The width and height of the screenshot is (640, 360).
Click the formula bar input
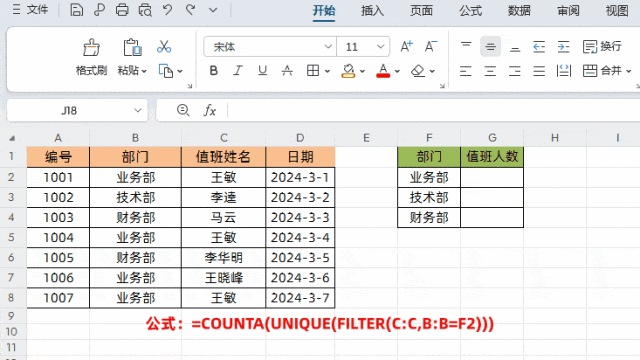tap(433, 111)
